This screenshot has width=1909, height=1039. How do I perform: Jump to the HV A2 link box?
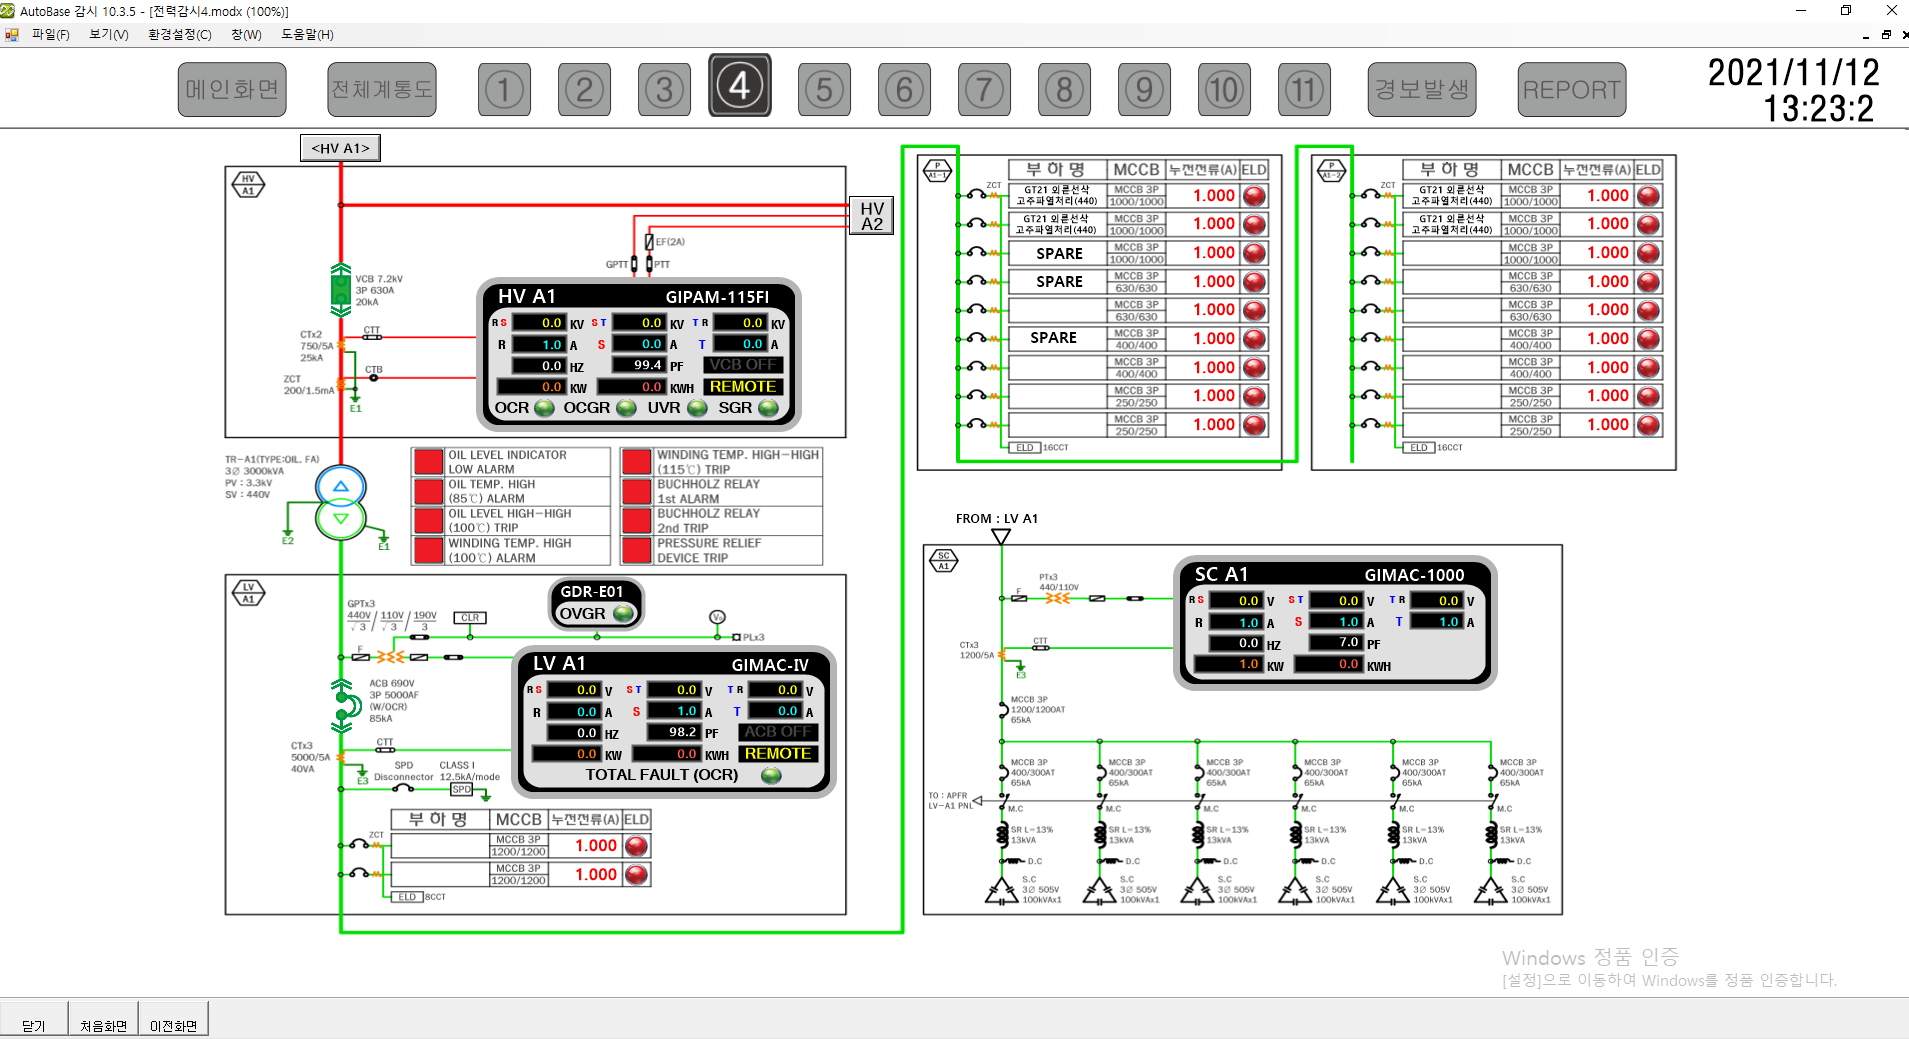point(871,215)
